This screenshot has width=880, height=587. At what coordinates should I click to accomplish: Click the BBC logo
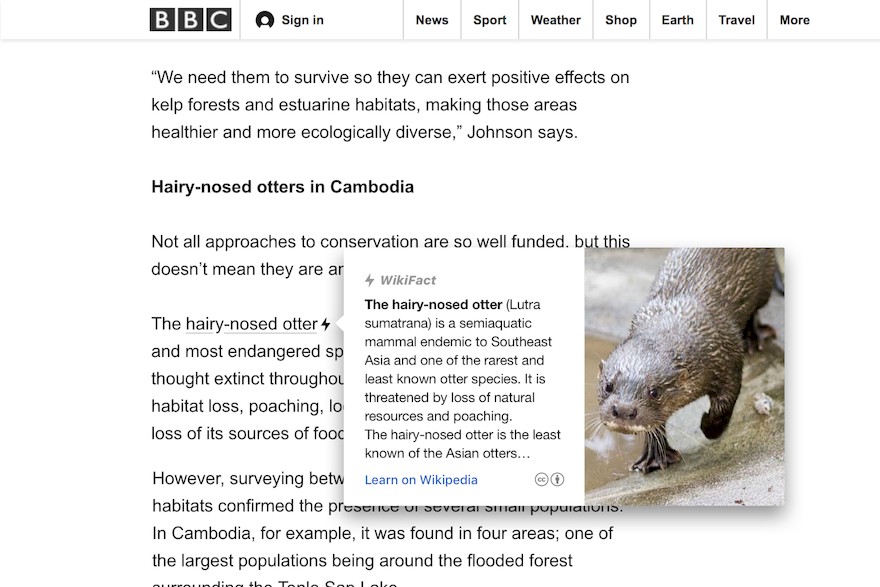pos(190,20)
